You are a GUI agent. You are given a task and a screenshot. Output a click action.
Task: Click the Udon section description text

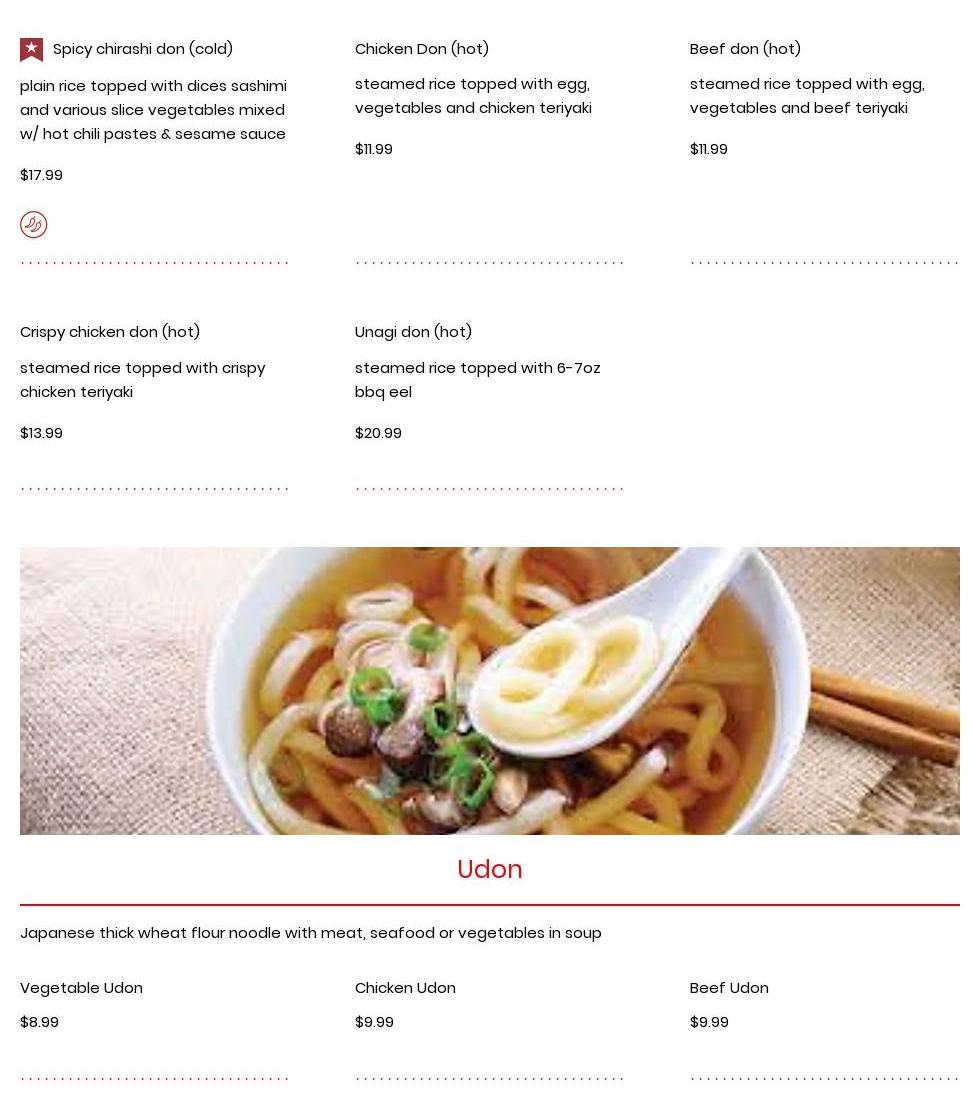point(311,933)
